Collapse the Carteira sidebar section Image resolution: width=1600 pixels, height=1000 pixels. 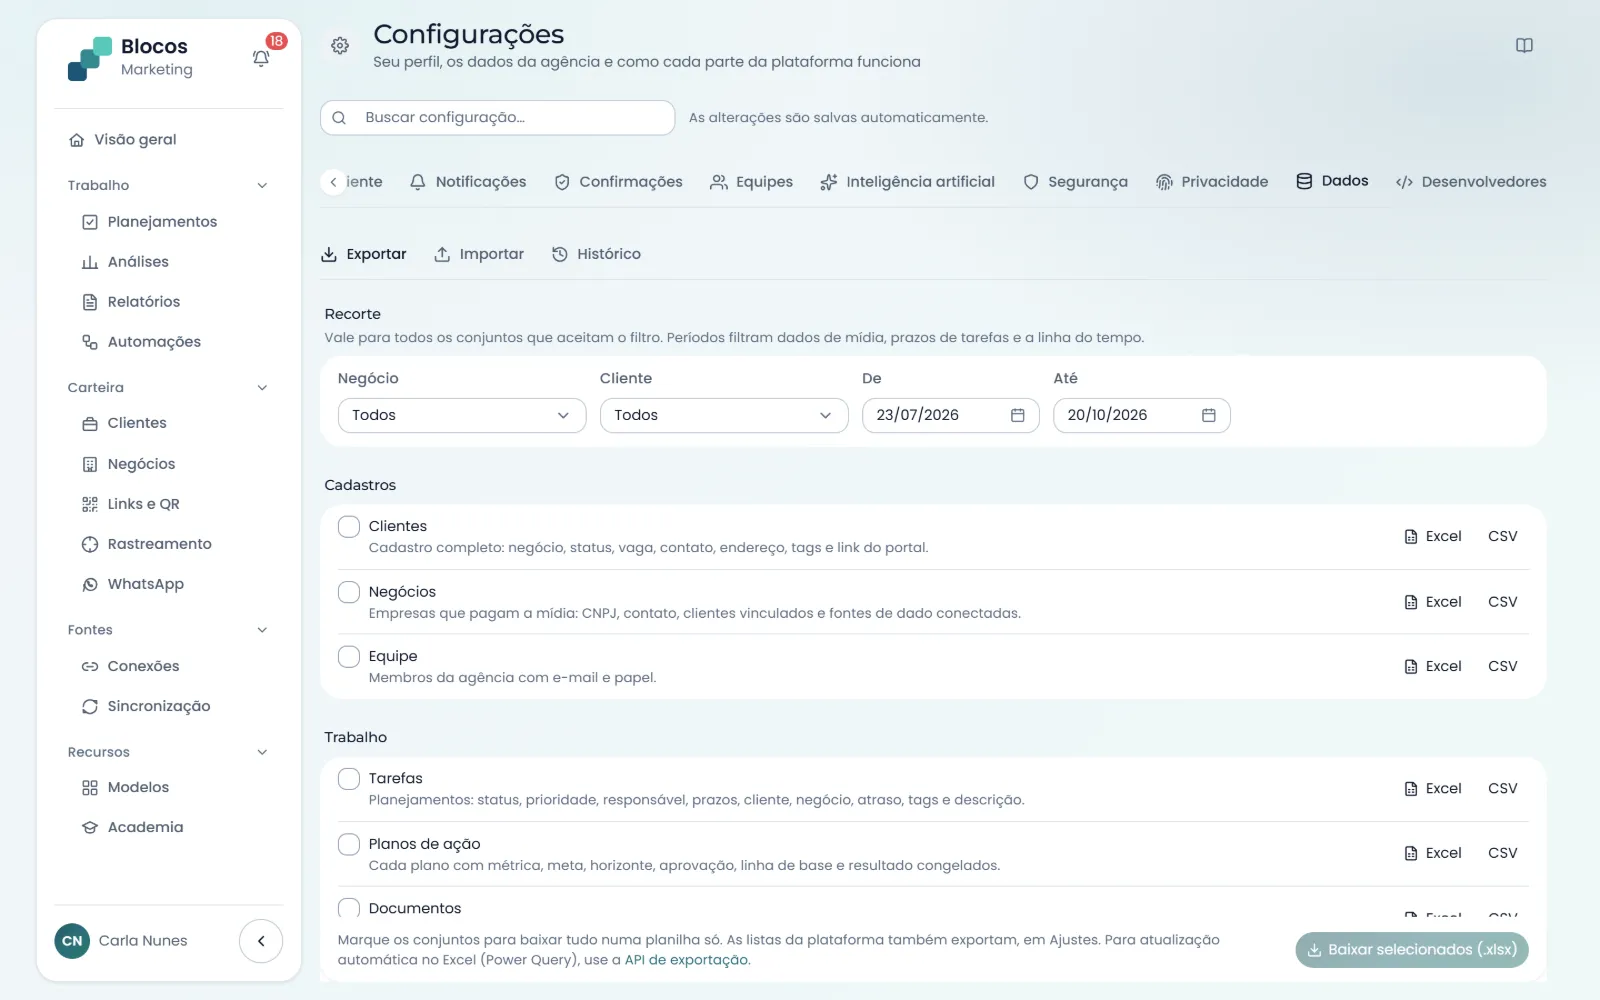point(262,388)
